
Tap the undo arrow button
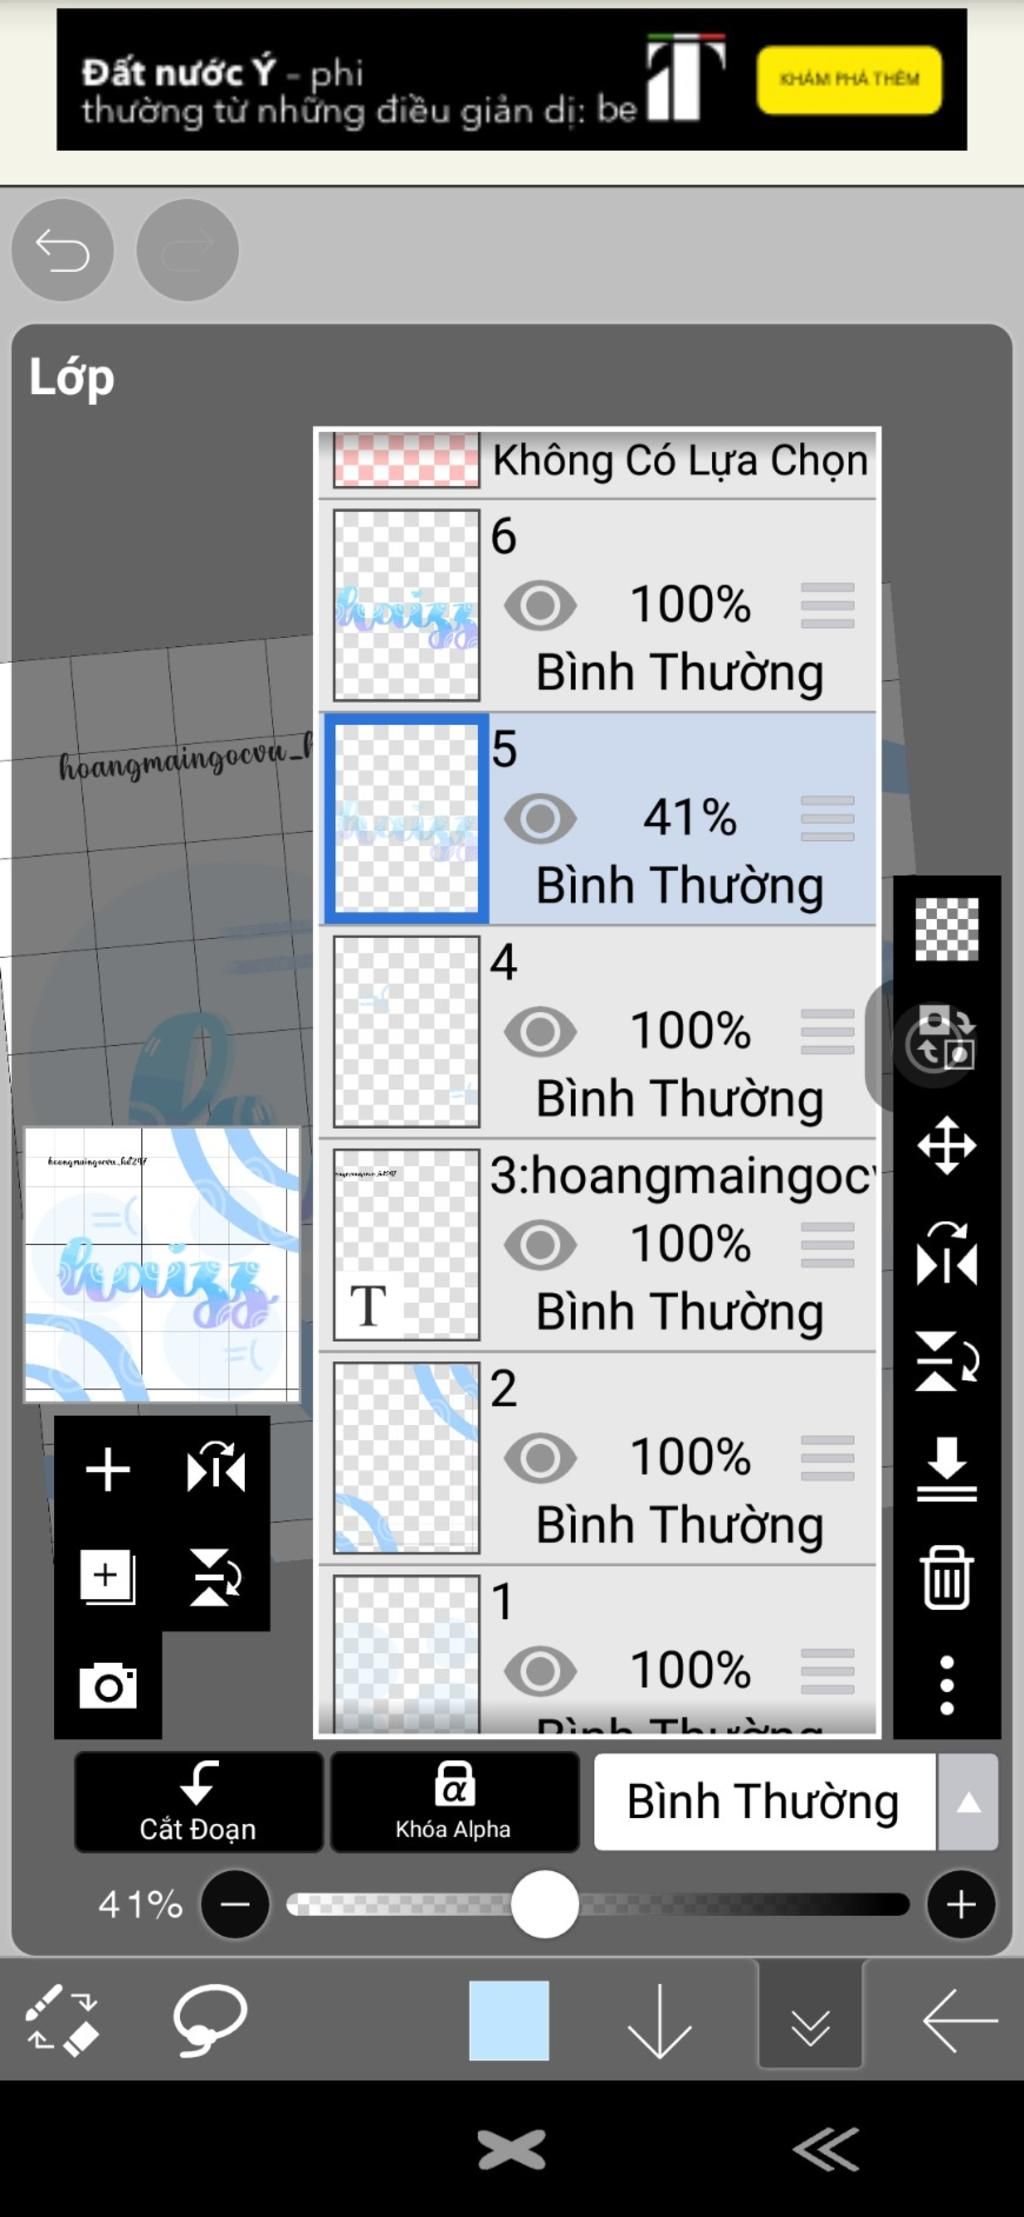click(x=62, y=250)
